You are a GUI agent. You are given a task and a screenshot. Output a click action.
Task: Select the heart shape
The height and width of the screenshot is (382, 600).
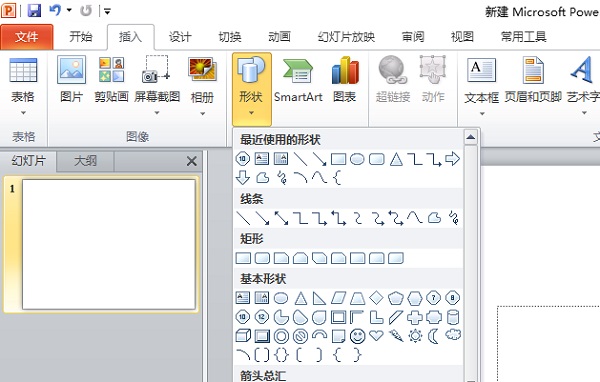coord(376,336)
